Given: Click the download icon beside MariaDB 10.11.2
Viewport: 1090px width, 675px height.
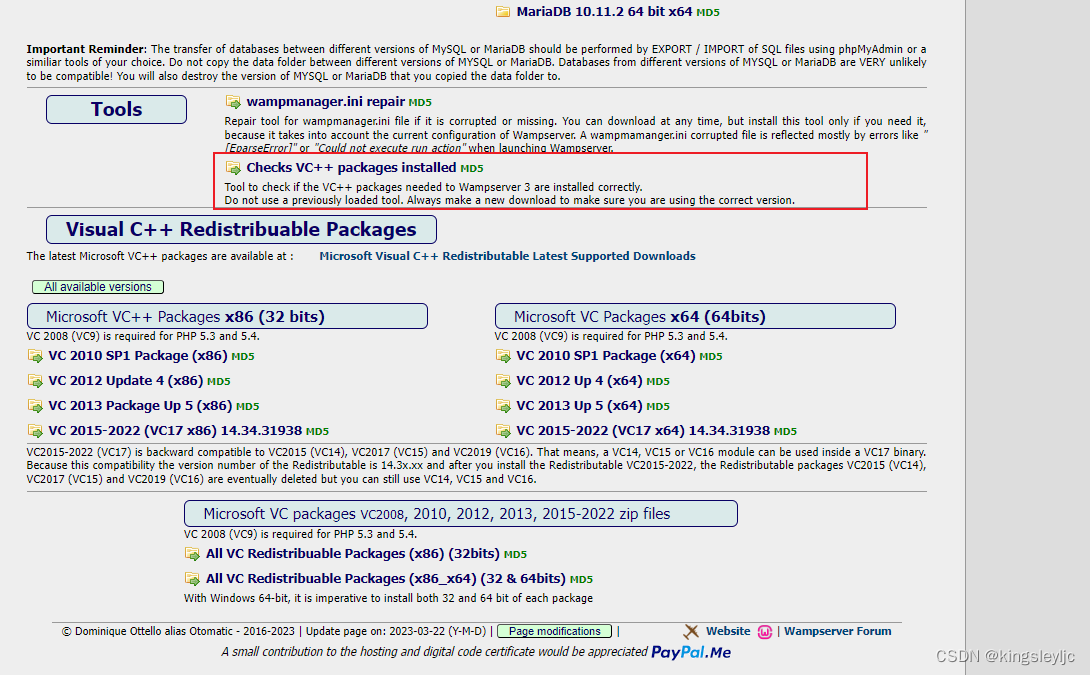Looking at the screenshot, I should (503, 13).
